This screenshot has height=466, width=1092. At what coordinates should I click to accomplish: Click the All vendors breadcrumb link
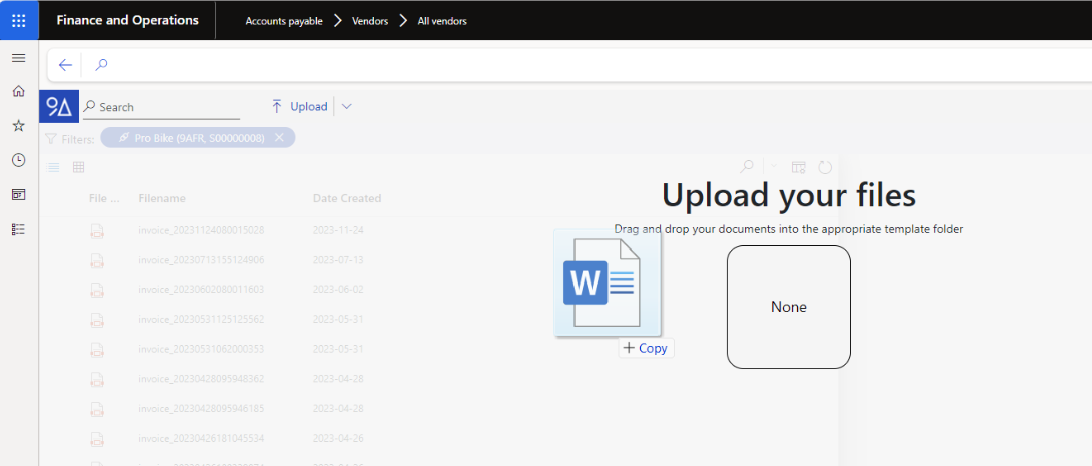442,21
